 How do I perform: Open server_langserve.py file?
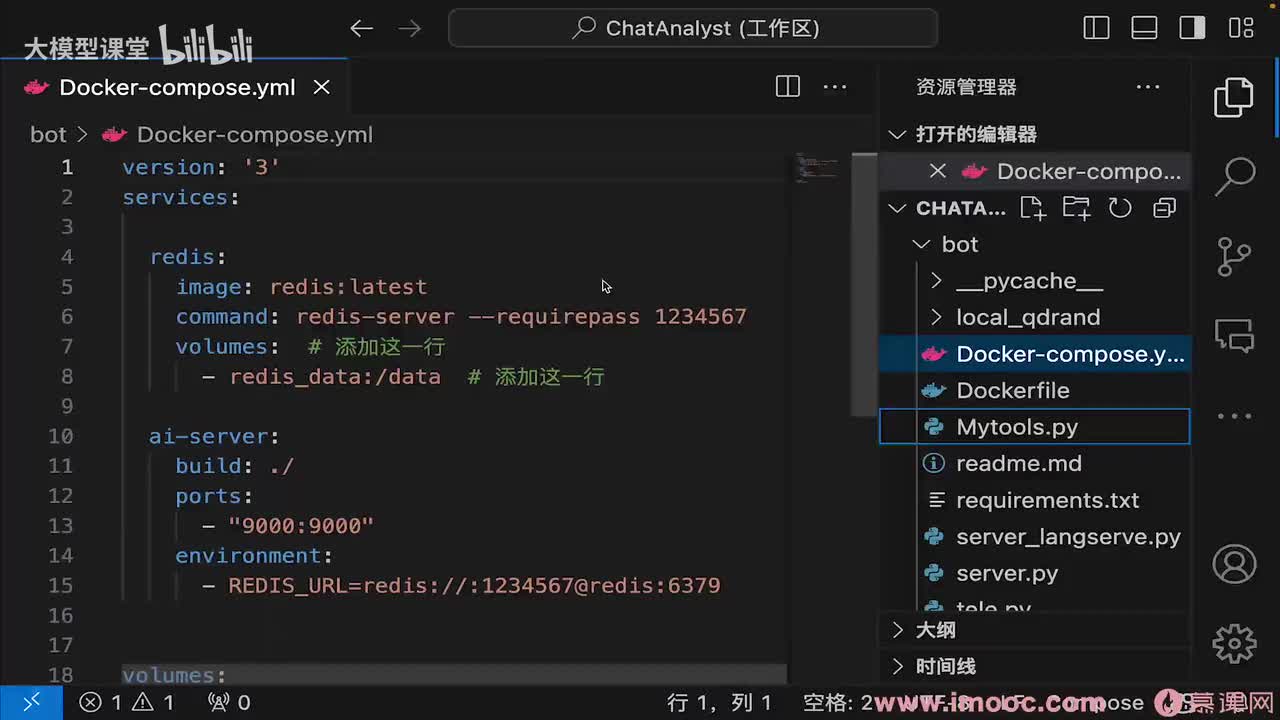click(1035, 537)
